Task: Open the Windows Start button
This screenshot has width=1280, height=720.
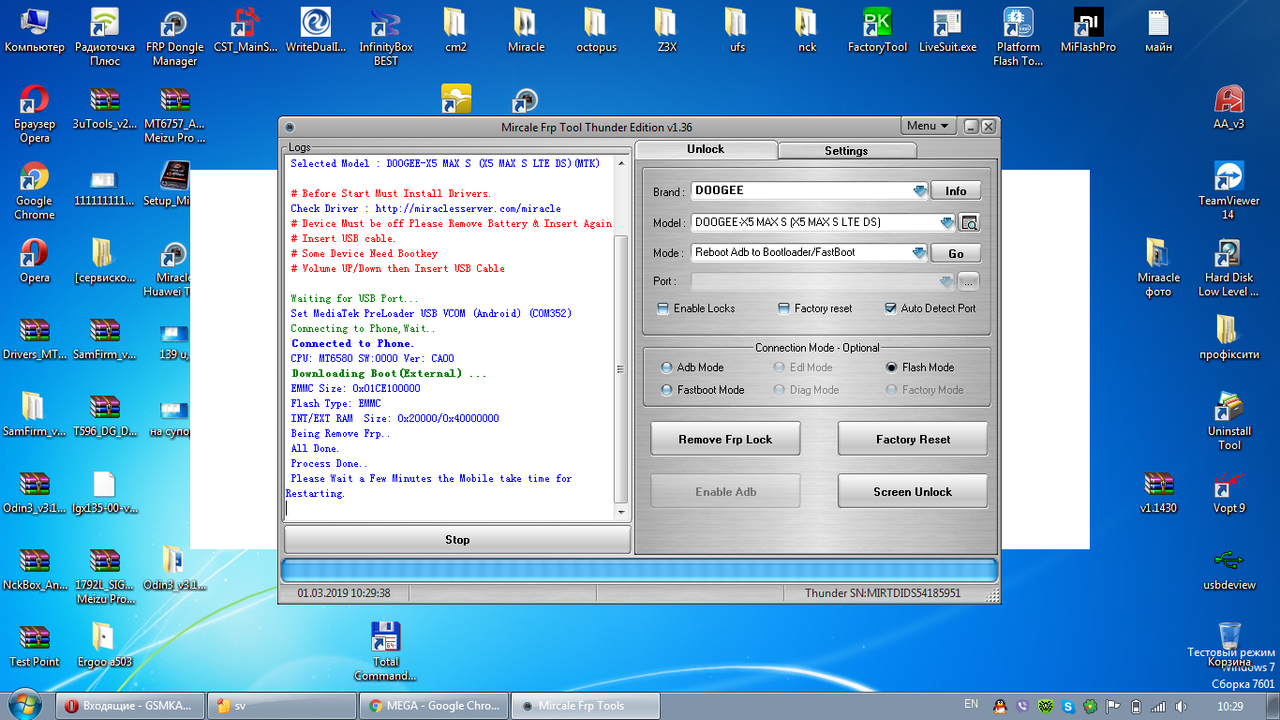Action: (25, 705)
